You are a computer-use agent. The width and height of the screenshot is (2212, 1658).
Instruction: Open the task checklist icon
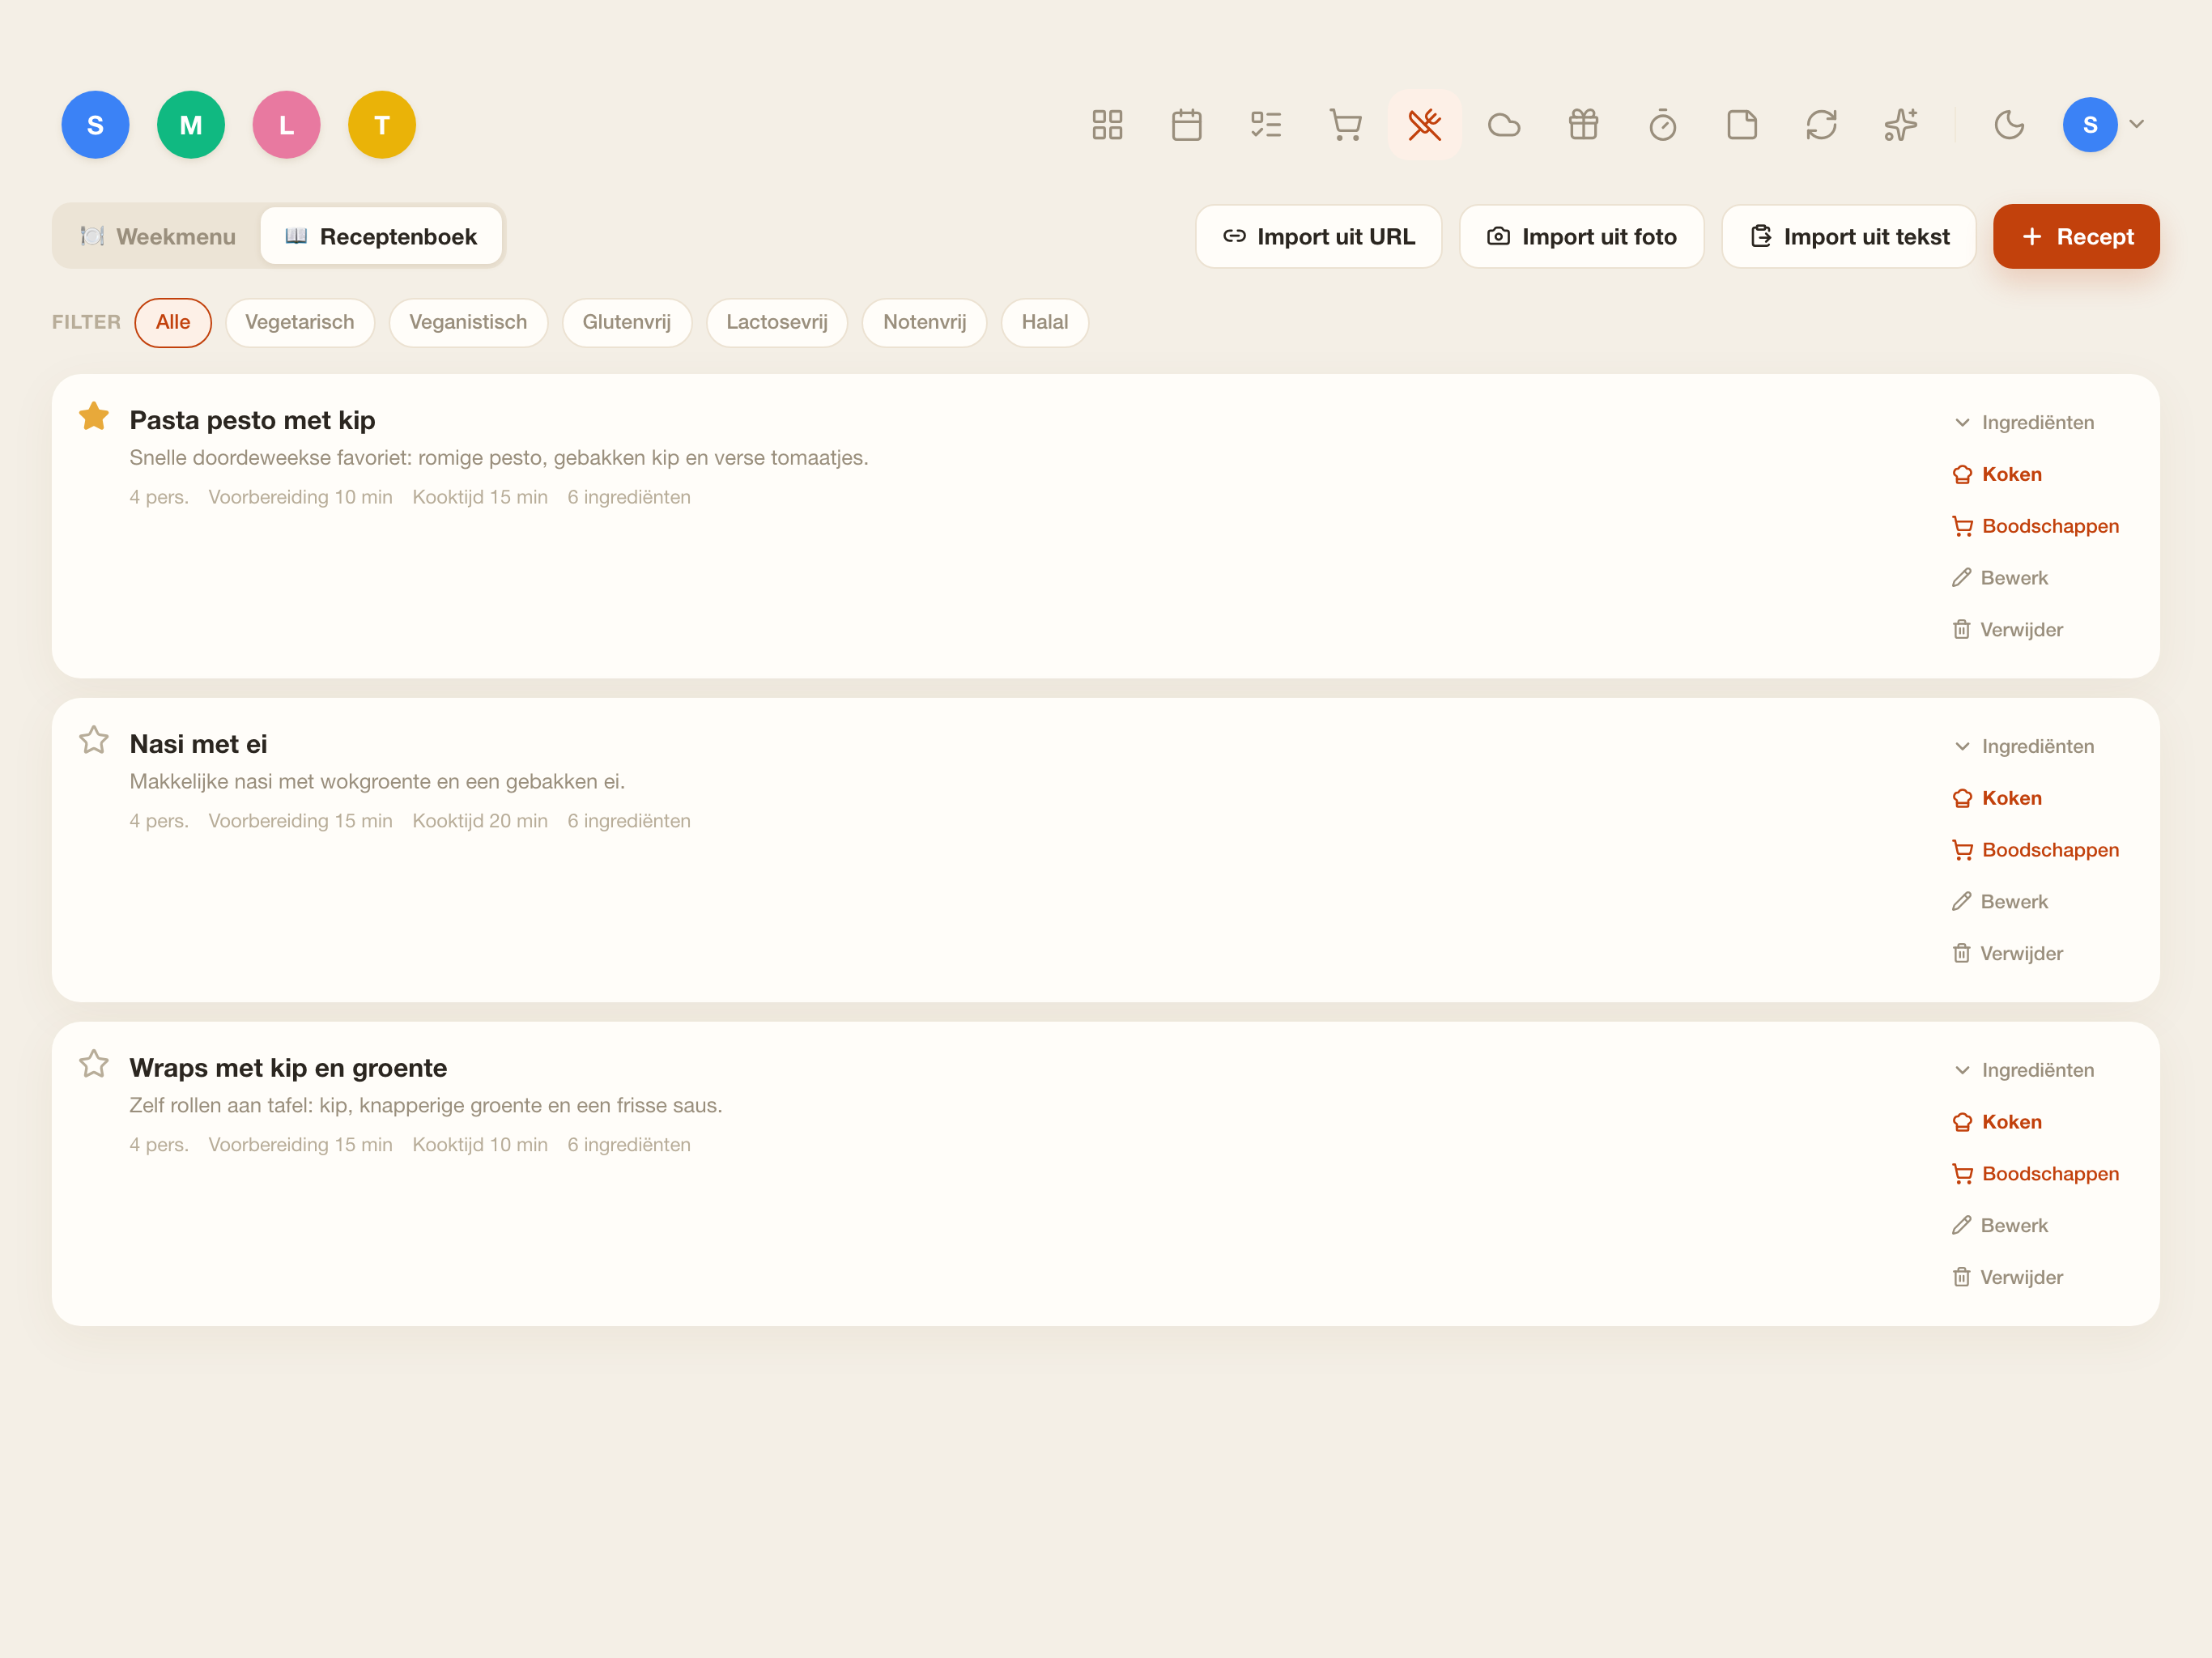1266,125
